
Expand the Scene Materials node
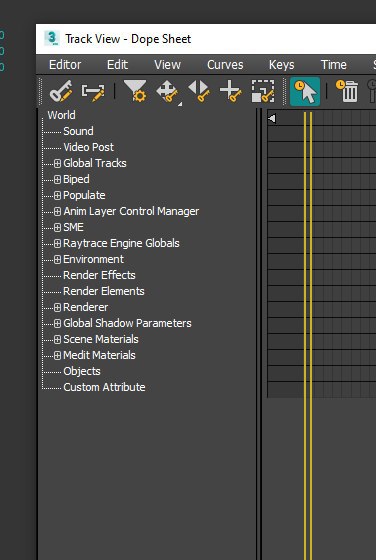(x=57, y=340)
